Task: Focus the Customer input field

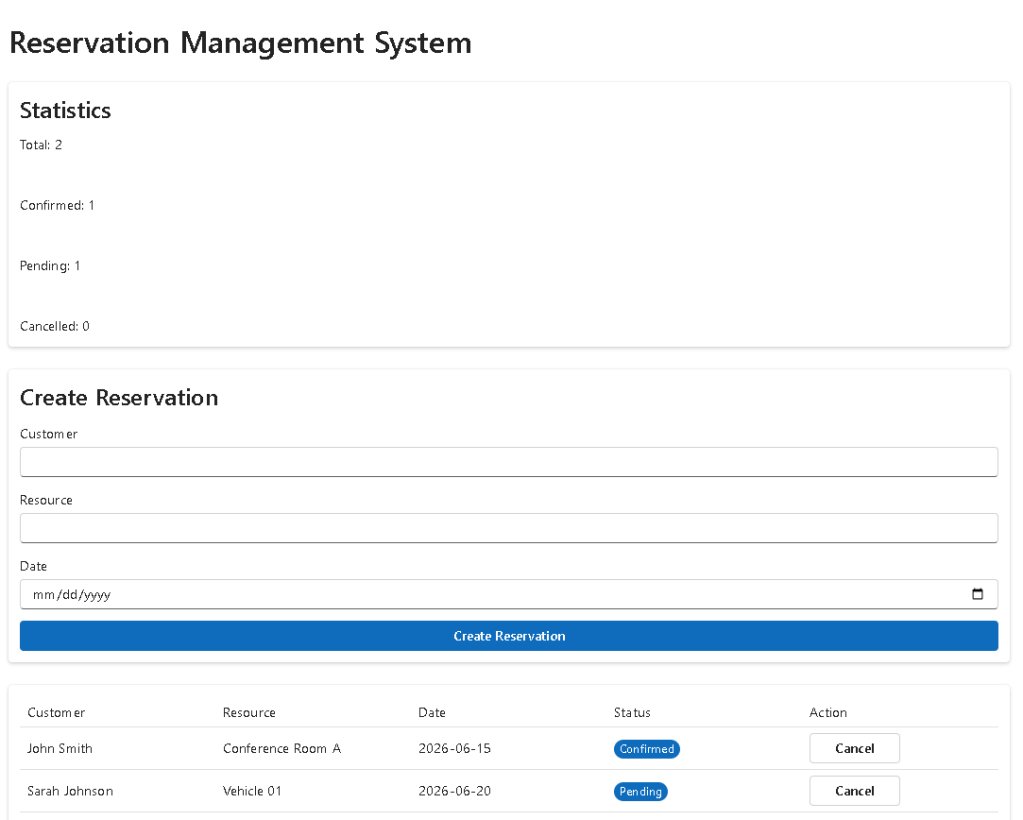Action: pos(509,462)
